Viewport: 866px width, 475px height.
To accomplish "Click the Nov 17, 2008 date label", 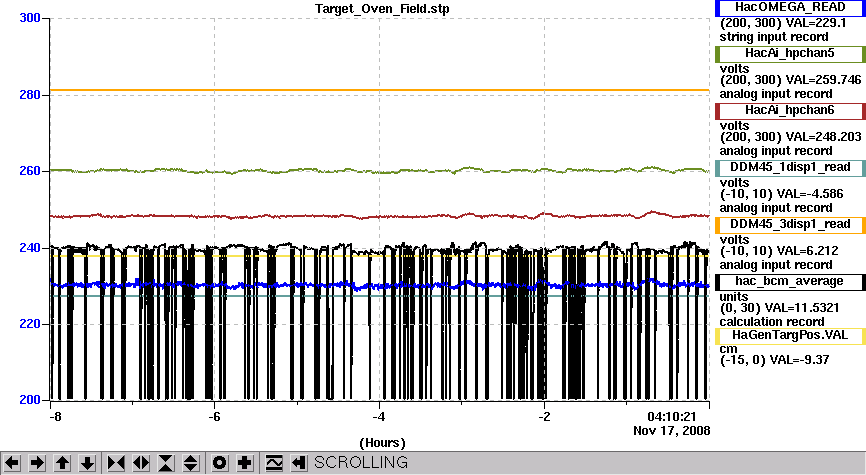I will (672, 431).
